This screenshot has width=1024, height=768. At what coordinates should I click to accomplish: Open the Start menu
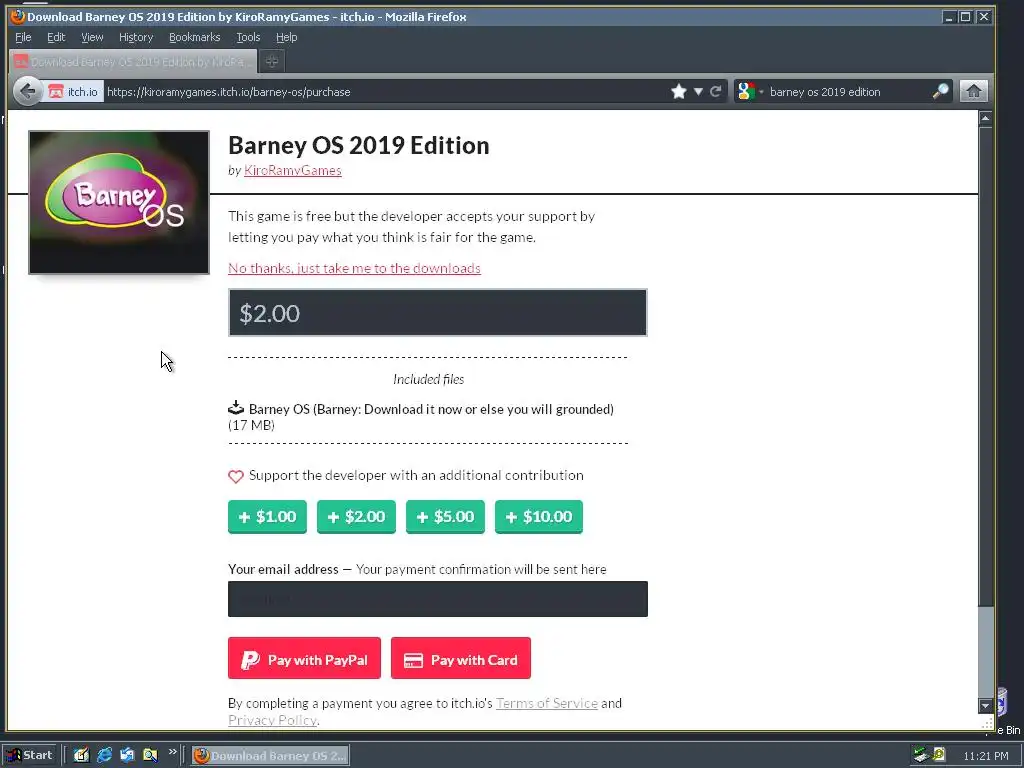pyautogui.click(x=30, y=755)
